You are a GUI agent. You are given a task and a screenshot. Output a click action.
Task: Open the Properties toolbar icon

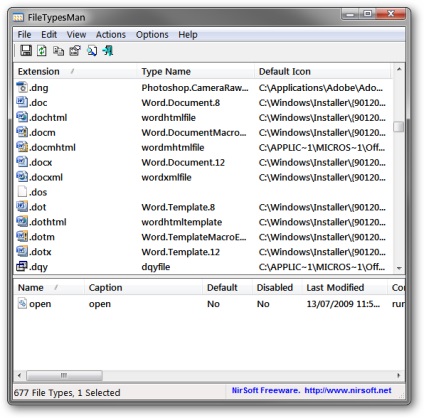[75, 51]
